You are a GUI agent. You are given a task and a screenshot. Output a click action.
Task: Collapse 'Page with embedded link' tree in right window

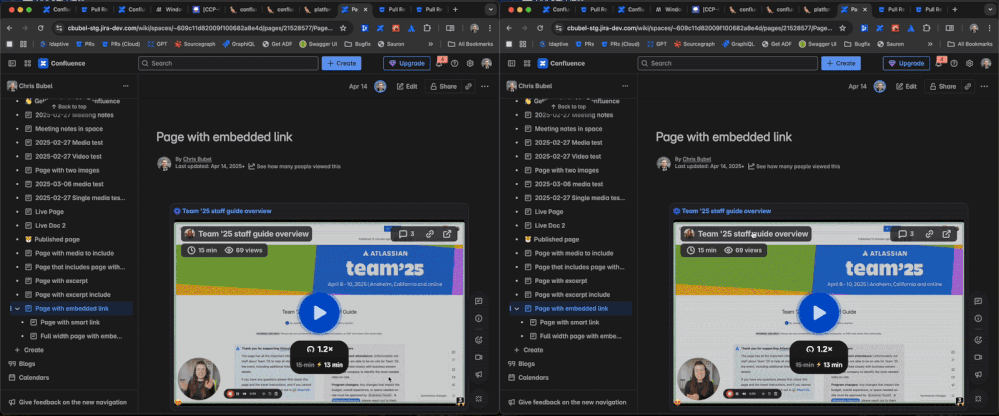point(517,308)
